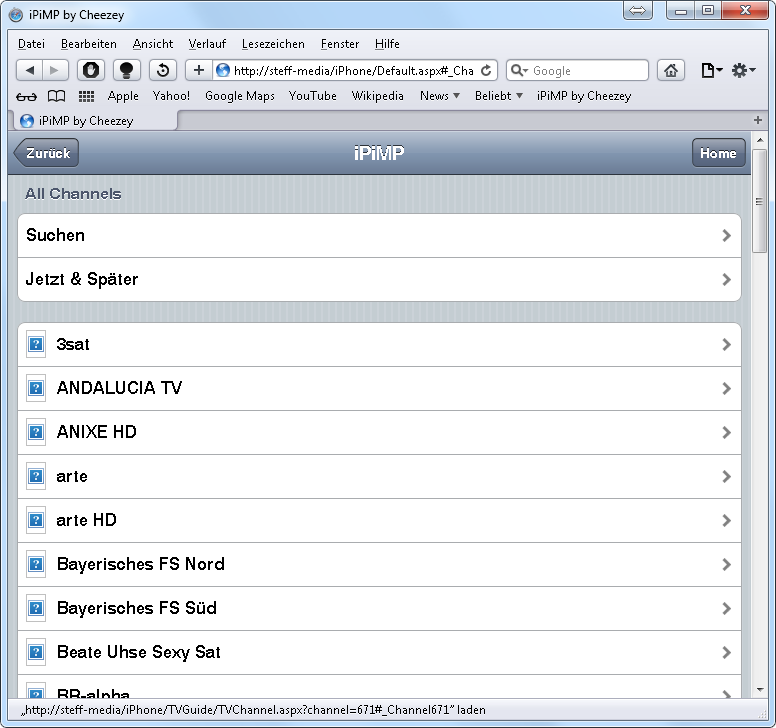Open the Lesezeichen menu
Screen dimensions: 776x728
point(273,44)
